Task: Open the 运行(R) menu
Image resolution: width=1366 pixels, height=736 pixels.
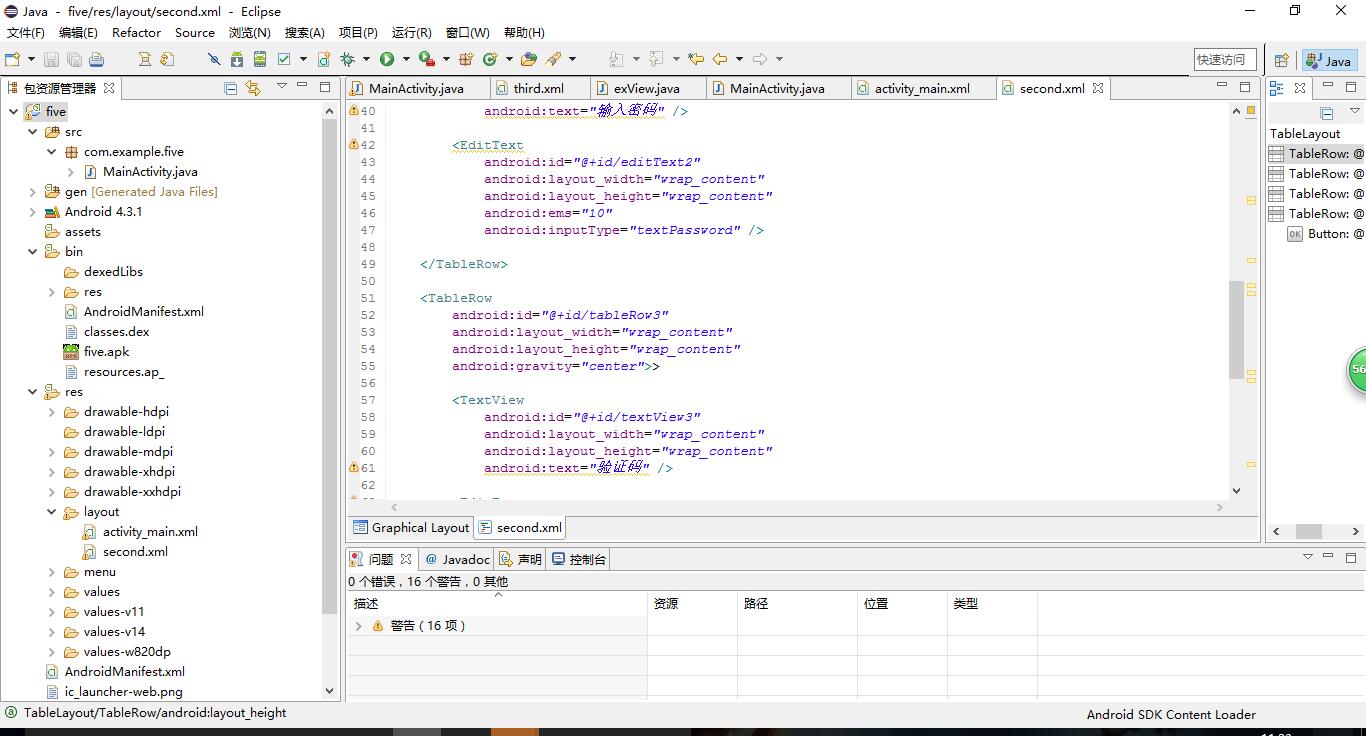Action: pyautogui.click(x=411, y=32)
